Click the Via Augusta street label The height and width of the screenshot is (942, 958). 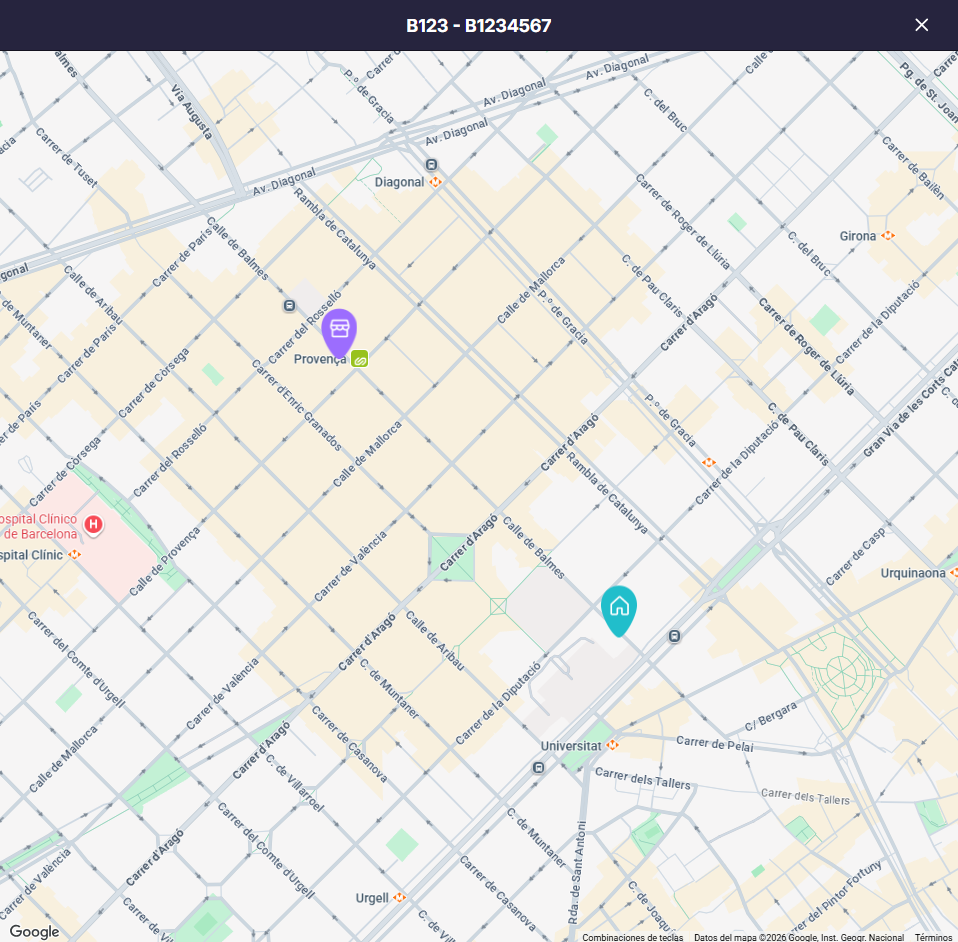point(192,112)
